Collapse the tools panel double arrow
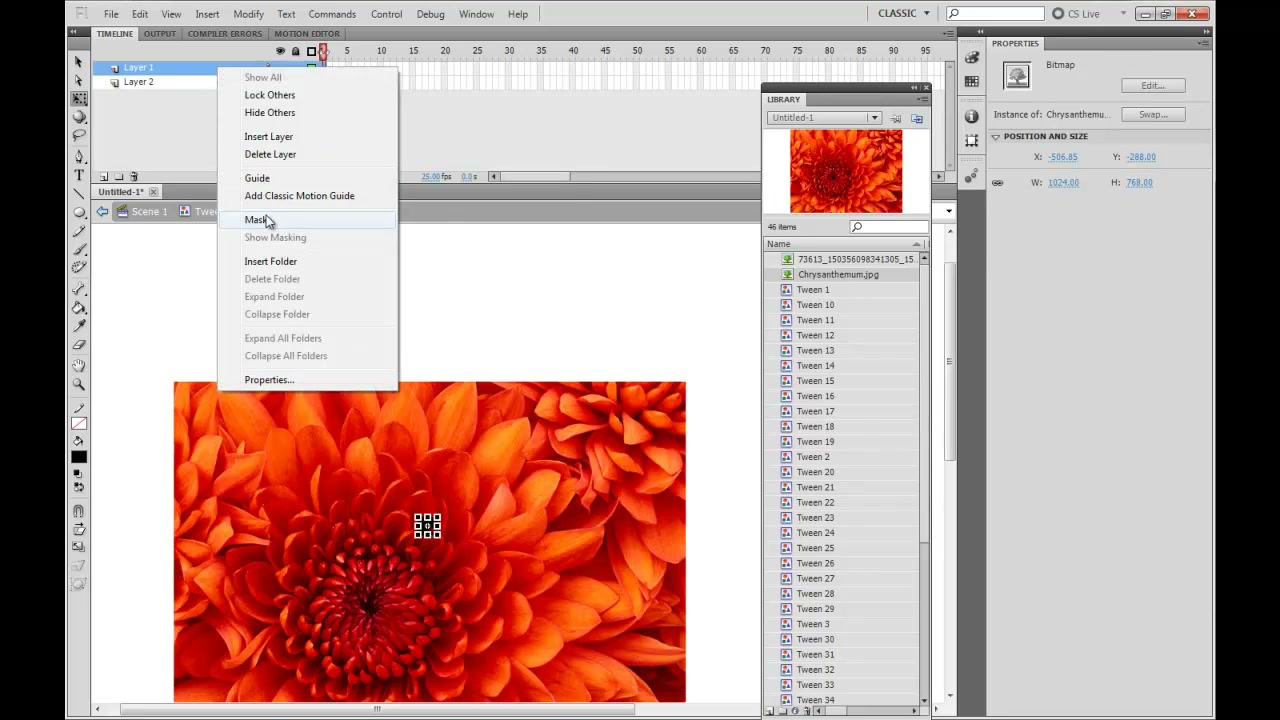The image size is (1280, 720). 74,33
